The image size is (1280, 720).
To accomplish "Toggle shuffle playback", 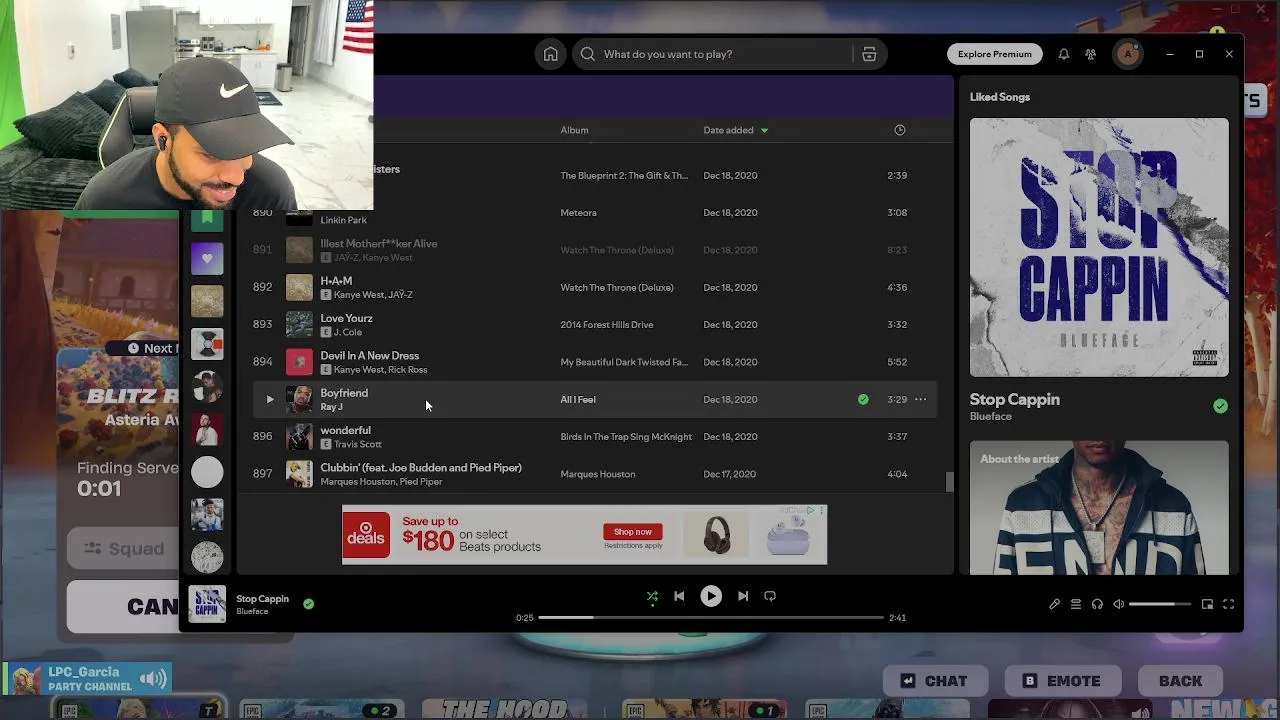I will 652,596.
